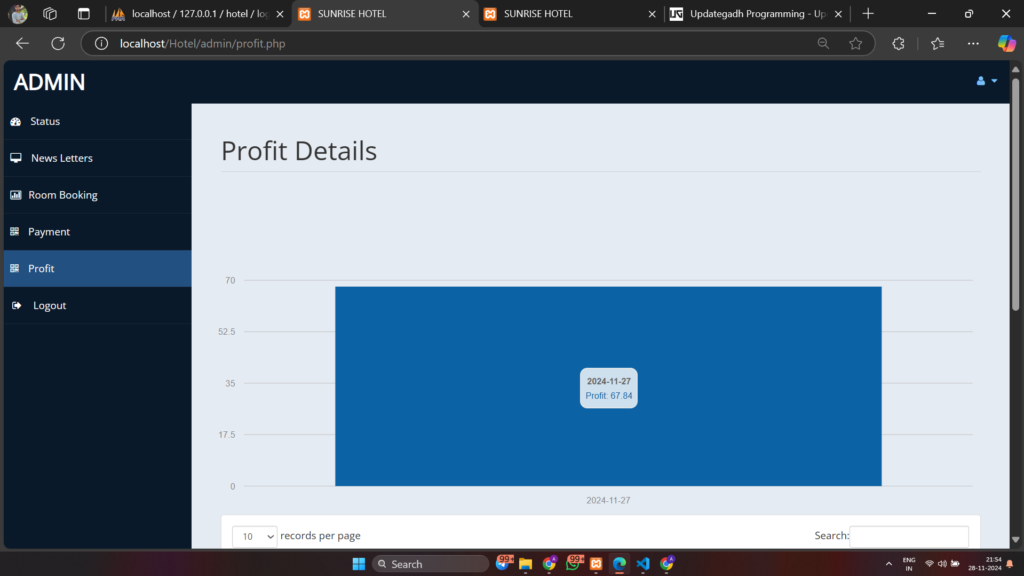Close the second SUNRISE HOTEL tab
The image size is (1024, 576).
click(652, 14)
